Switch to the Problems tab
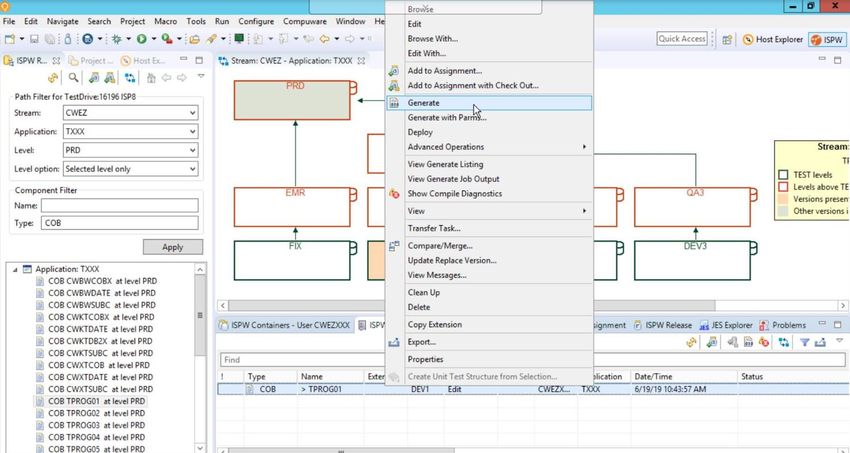The image size is (850, 453). (783, 325)
